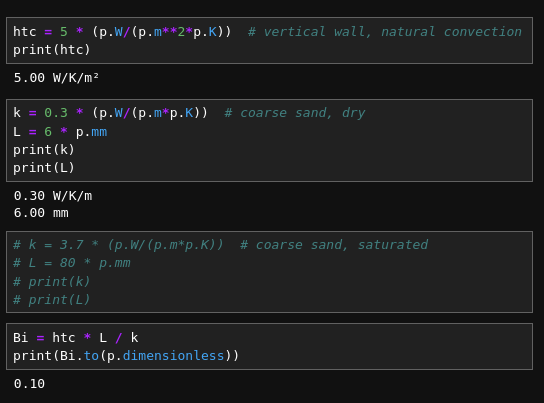This screenshot has width=544, height=403.
Task: Click the commented line '# k = 3.7 * (p.W/(p.m*p.K))'
Action: pyautogui.click(x=118, y=245)
